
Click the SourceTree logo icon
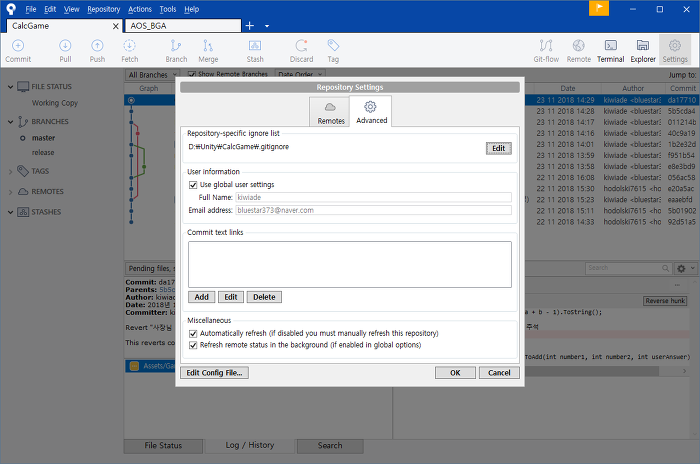tap(11, 9)
